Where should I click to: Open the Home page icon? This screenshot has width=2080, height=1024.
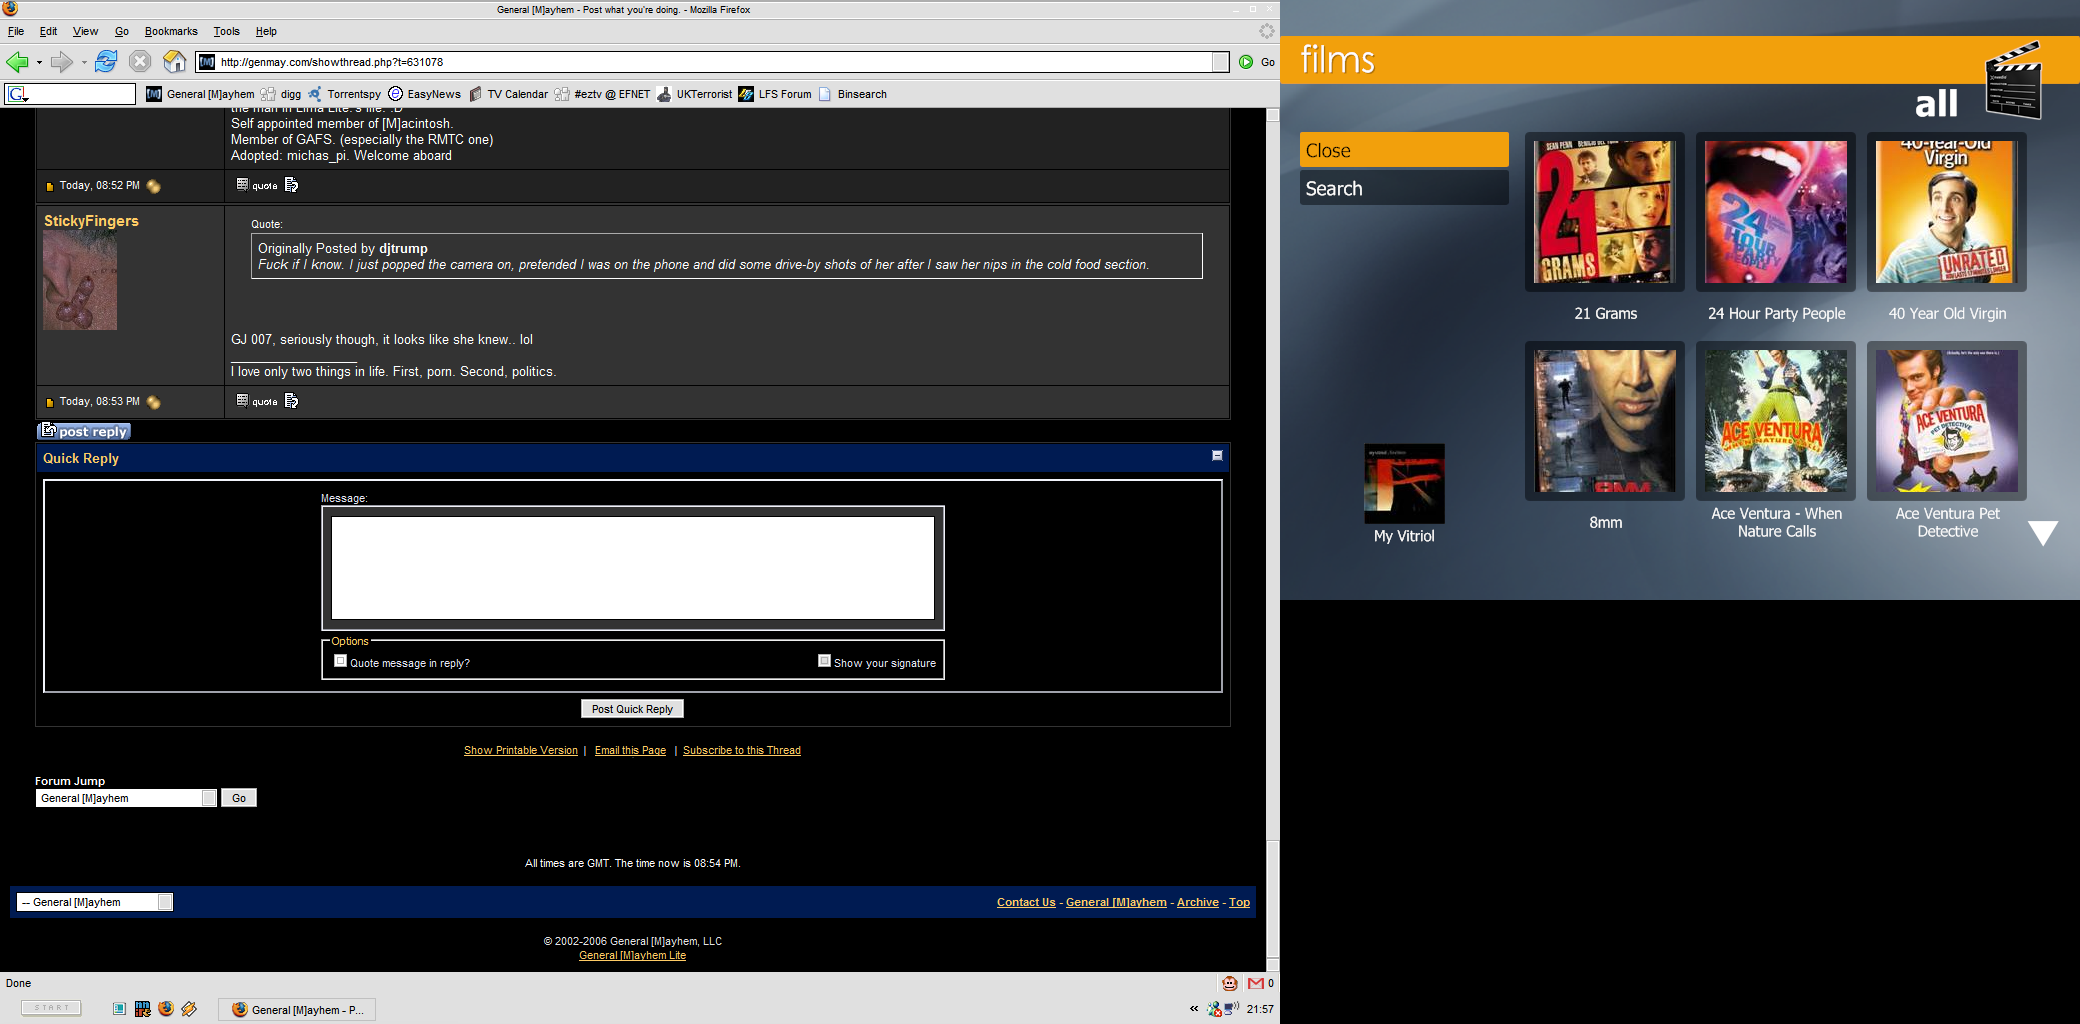click(x=175, y=62)
